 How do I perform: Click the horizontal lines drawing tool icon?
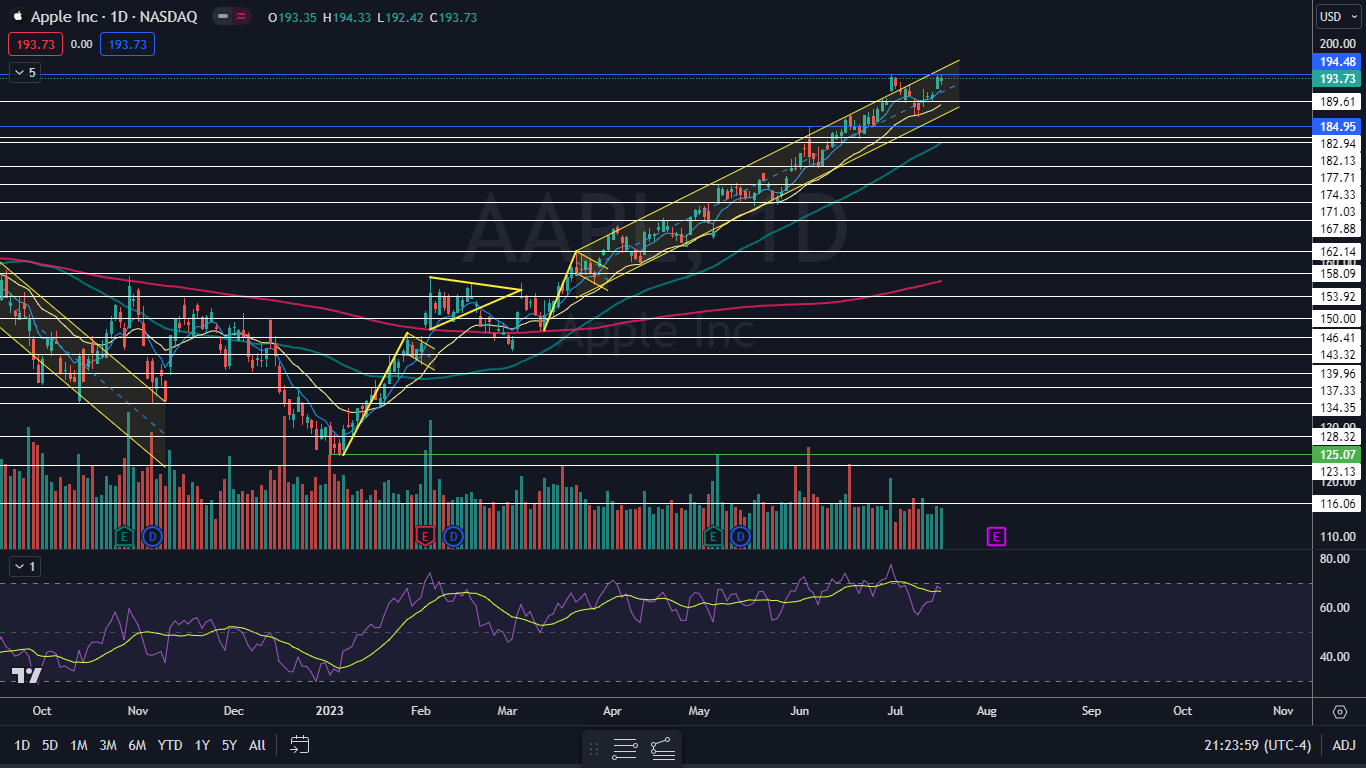coord(625,748)
